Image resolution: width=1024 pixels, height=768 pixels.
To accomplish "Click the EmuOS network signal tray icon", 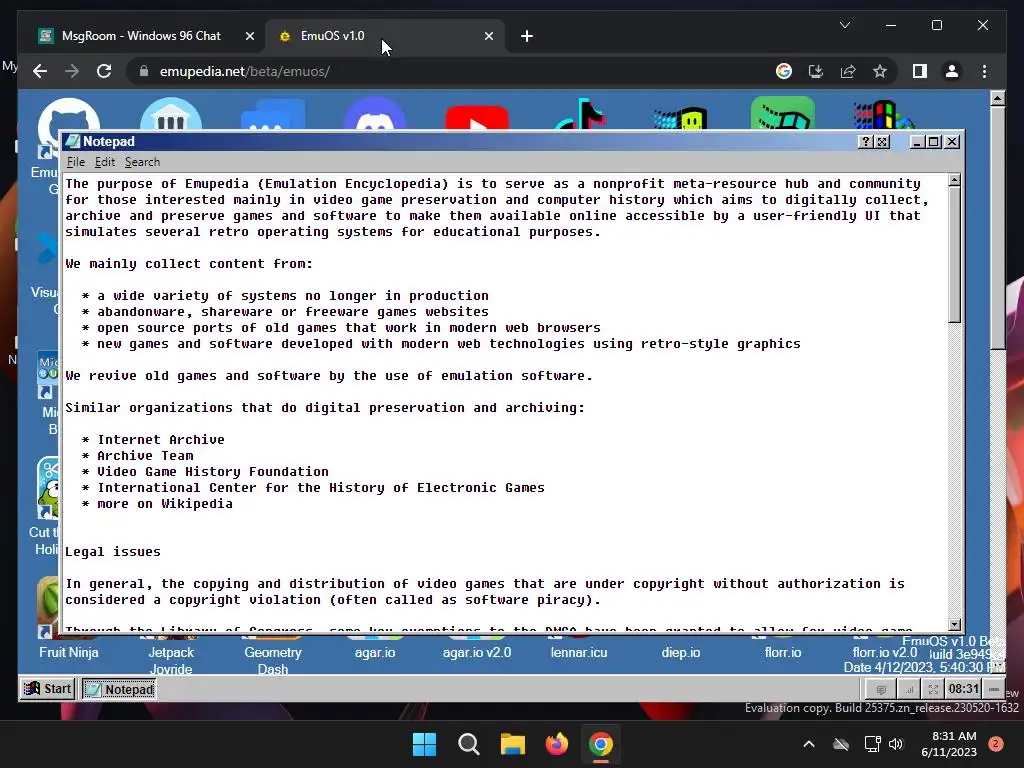I will pos(908,690).
